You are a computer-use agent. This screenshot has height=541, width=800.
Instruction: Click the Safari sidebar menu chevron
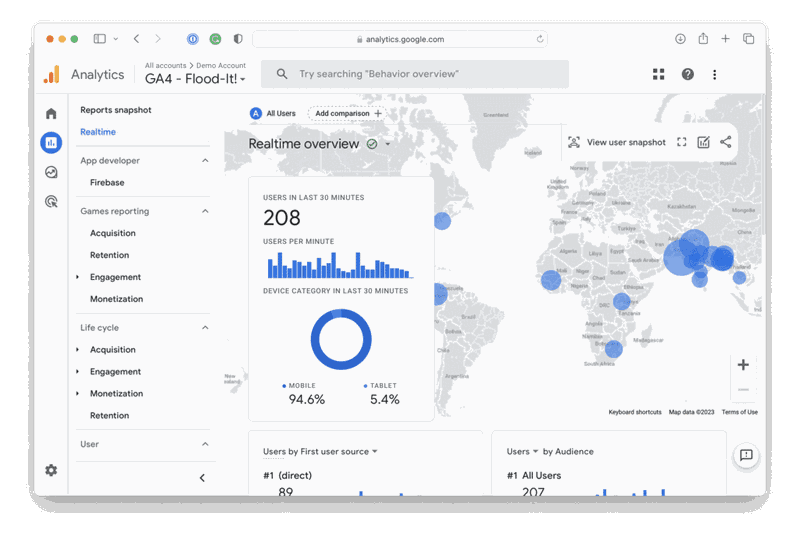point(116,39)
